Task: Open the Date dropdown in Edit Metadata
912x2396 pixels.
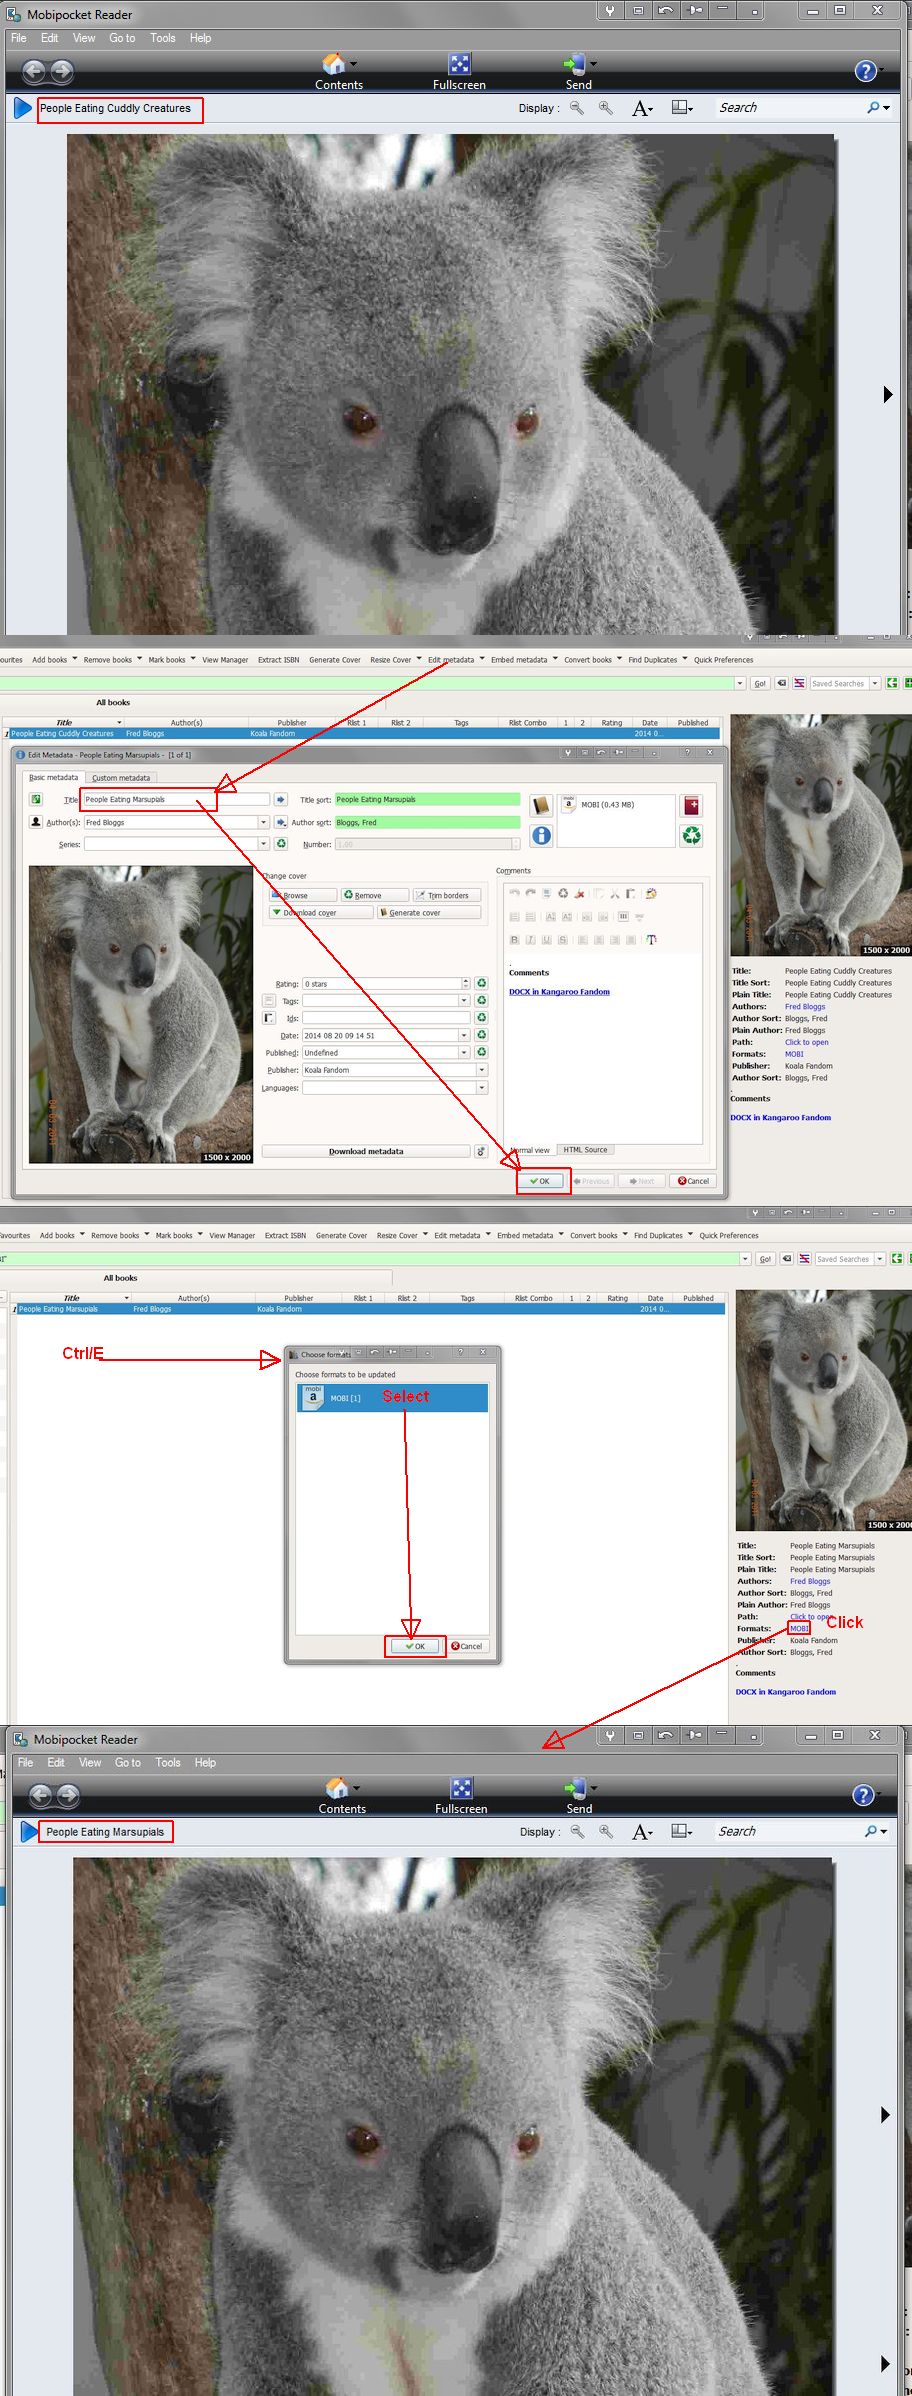Action: point(464,1036)
